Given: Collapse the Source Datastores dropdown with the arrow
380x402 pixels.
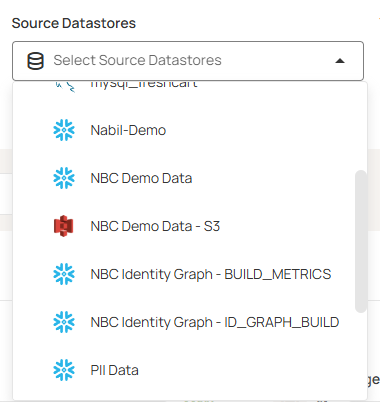Looking at the screenshot, I should [340, 61].
